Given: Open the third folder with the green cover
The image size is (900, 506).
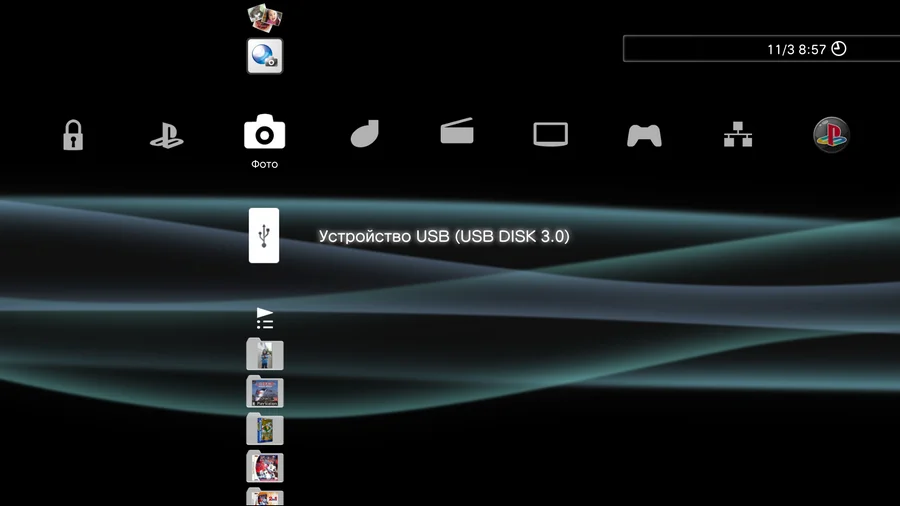Looking at the screenshot, I should (265, 429).
